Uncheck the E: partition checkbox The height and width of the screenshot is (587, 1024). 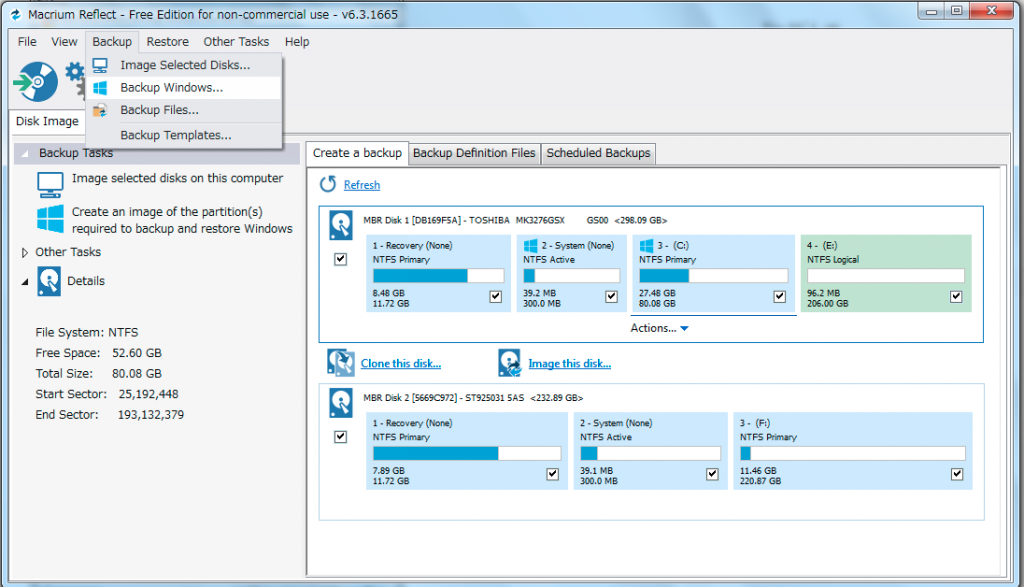[956, 296]
